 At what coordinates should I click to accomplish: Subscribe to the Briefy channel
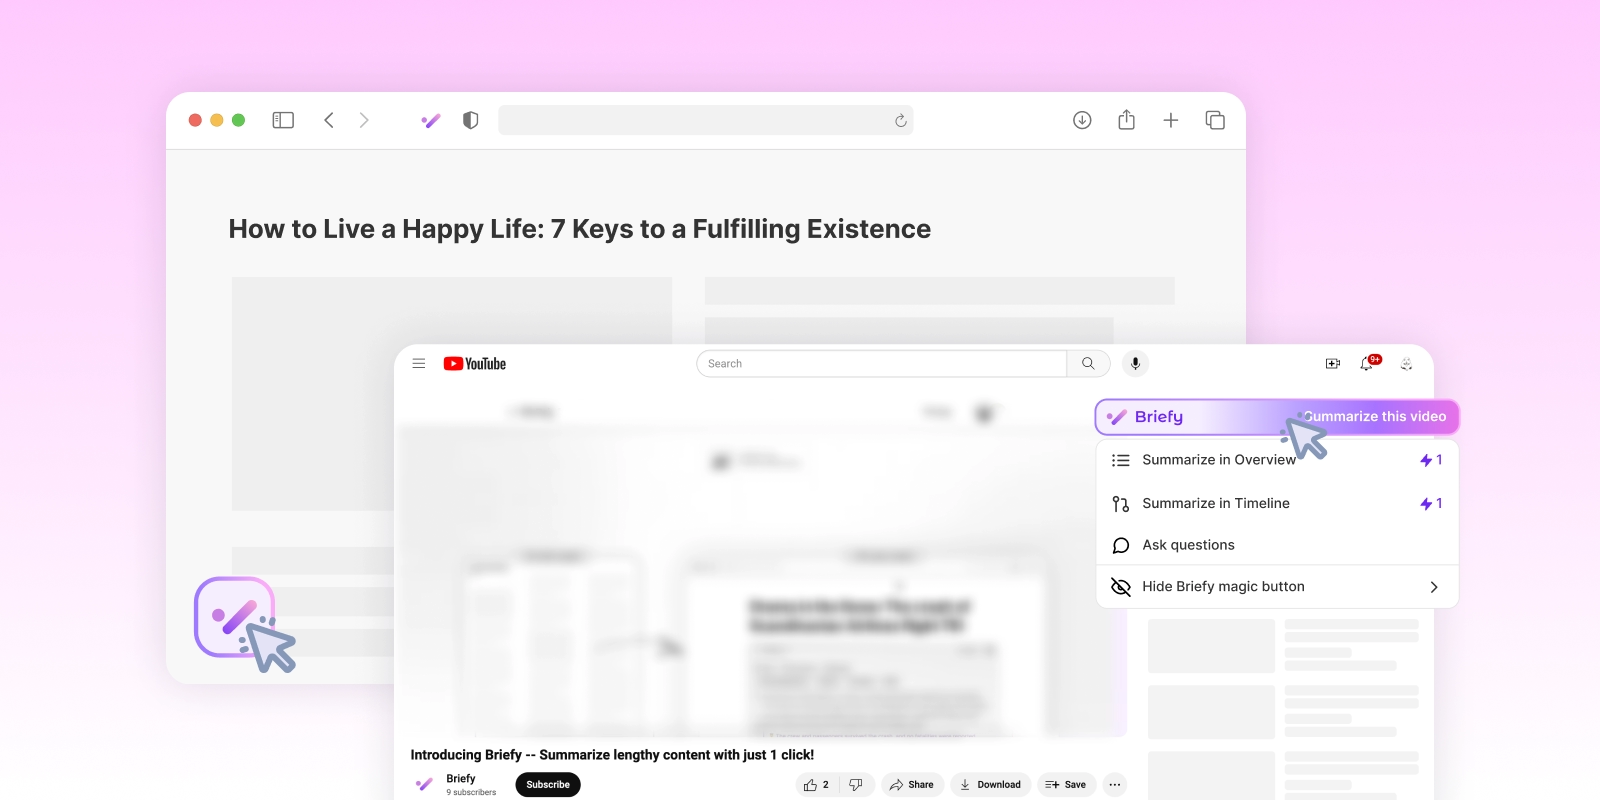pyautogui.click(x=548, y=785)
